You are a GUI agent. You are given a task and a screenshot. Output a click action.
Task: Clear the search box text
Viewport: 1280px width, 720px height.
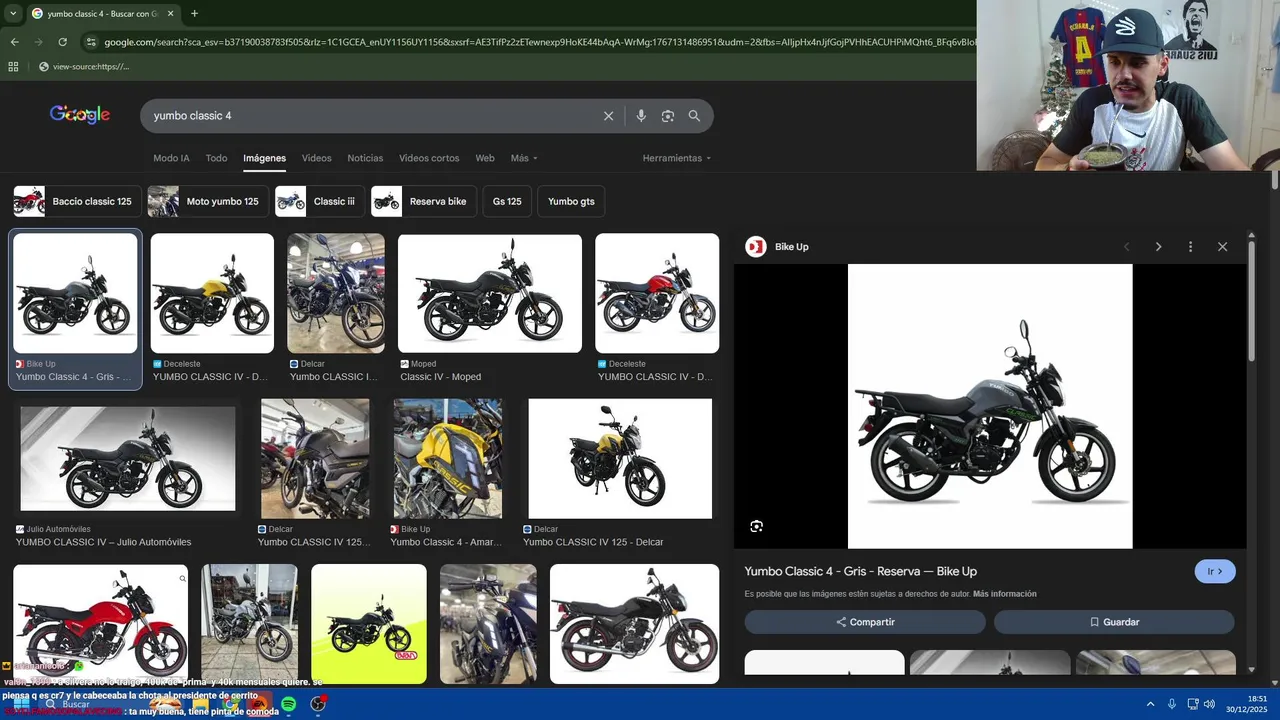tap(608, 116)
